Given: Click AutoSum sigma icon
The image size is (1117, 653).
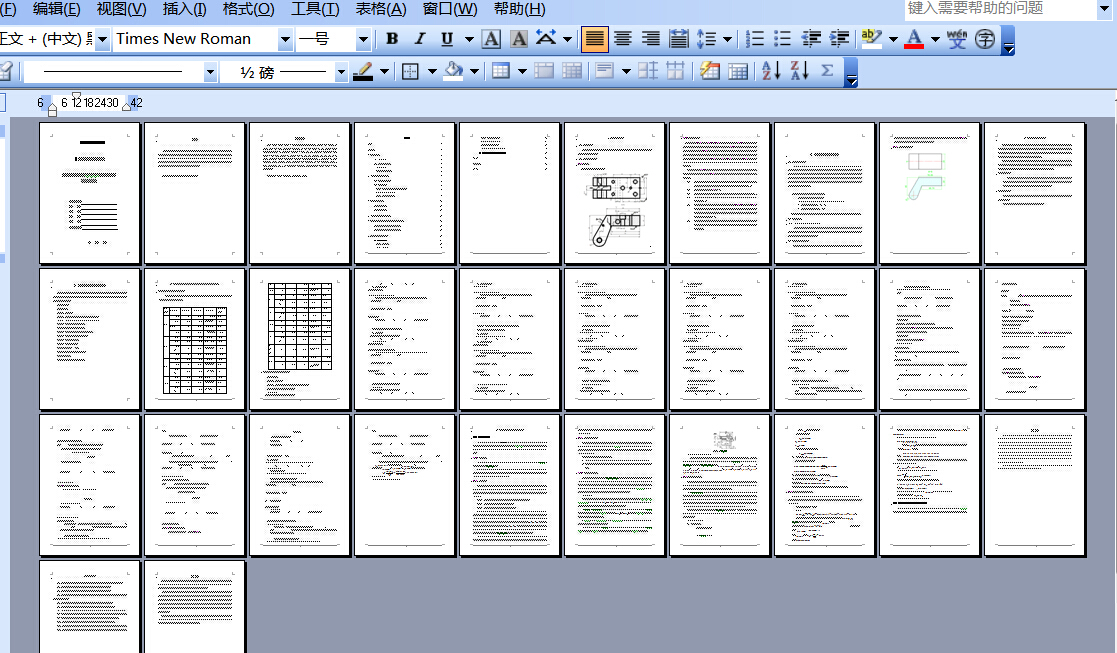Looking at the screenshot, I should click(827, 71).
